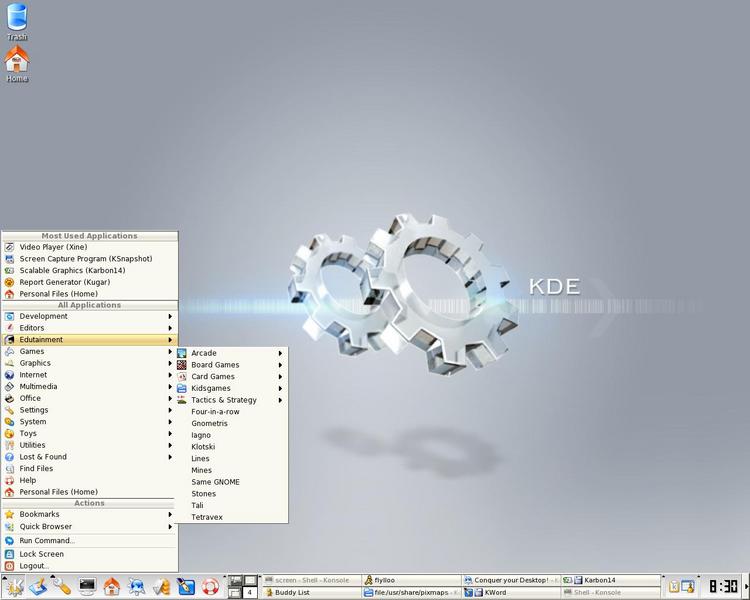Viewport: 750px width, 600px height.
Task: Open the Home desktop icon
Action: [x=17, y=64]
